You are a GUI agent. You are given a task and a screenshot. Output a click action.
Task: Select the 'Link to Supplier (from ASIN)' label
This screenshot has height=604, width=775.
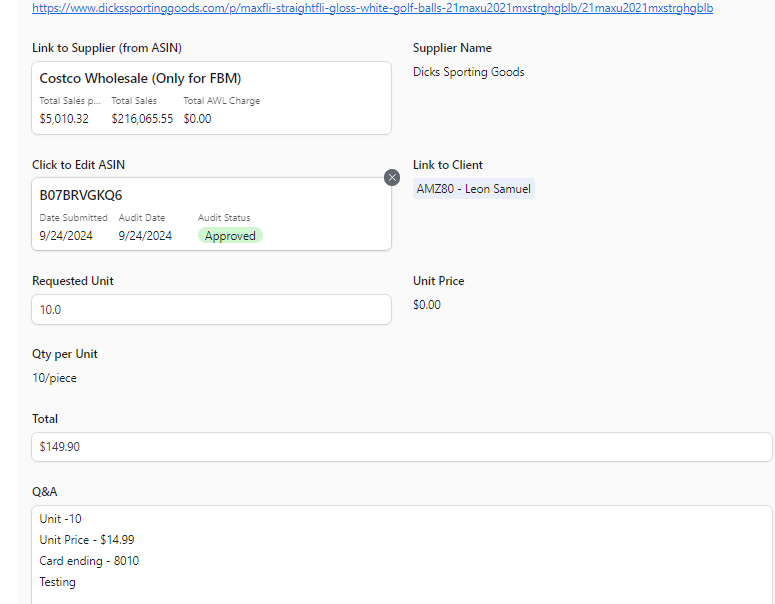click(x=107, y=48)
